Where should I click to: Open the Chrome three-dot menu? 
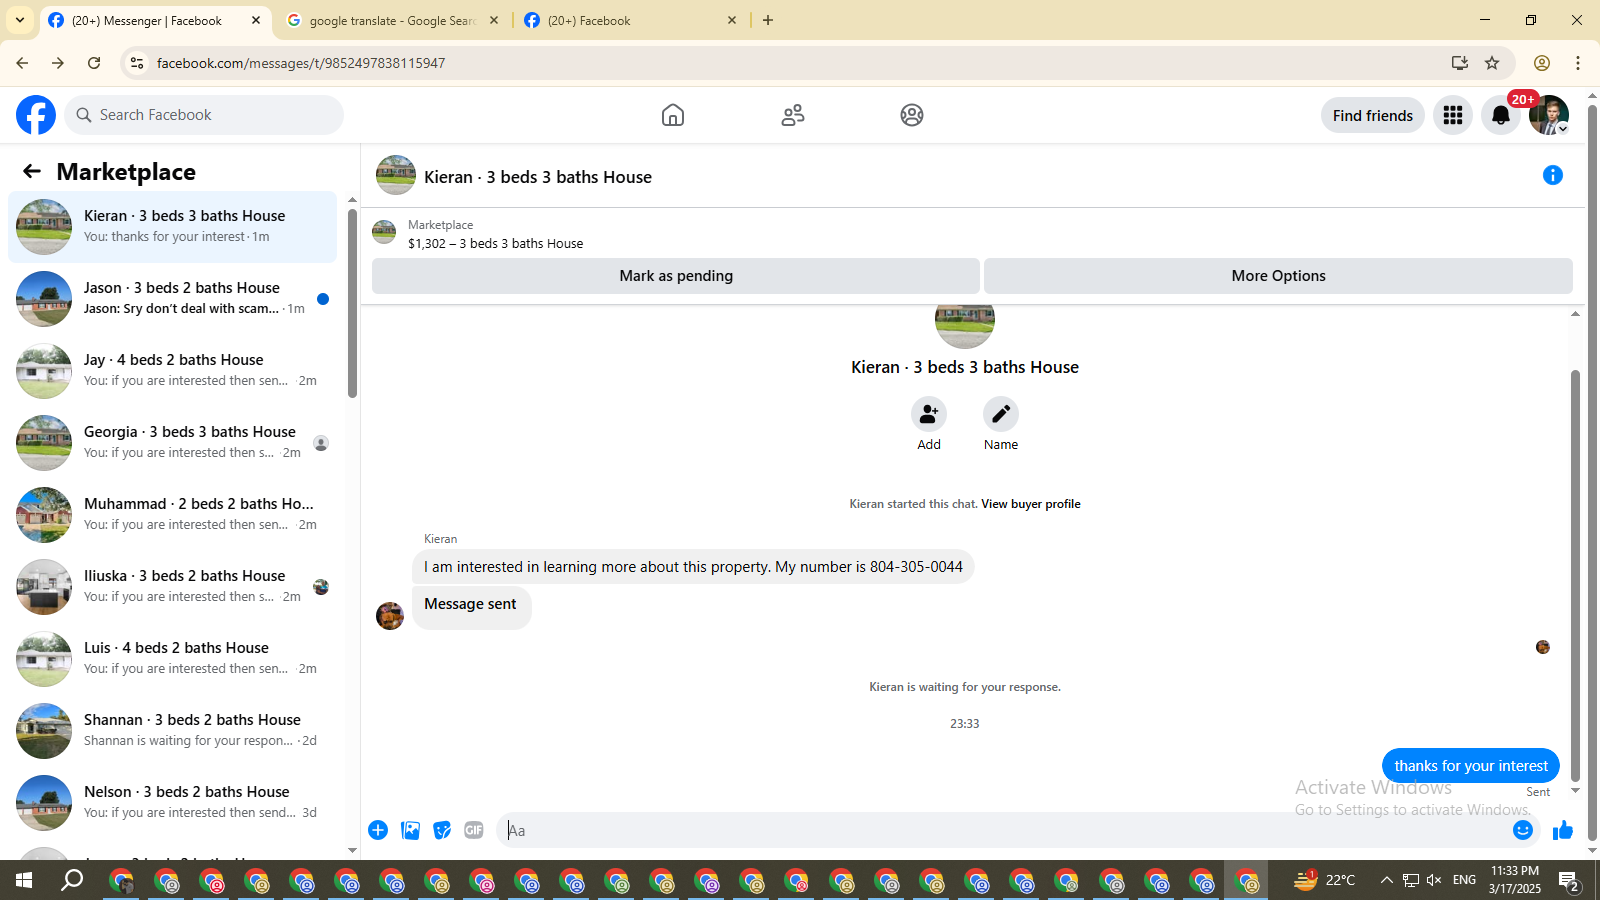[x=1578, y=63]
